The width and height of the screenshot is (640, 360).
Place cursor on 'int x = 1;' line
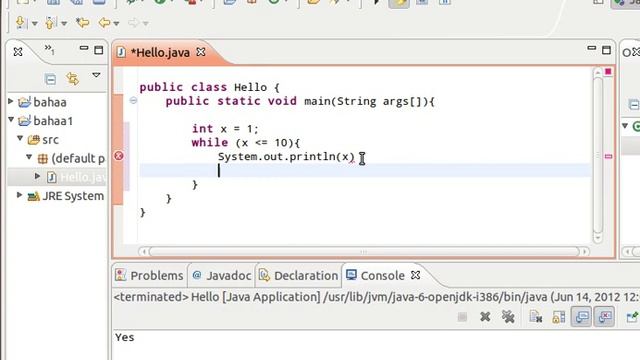(x=225, y=129)
